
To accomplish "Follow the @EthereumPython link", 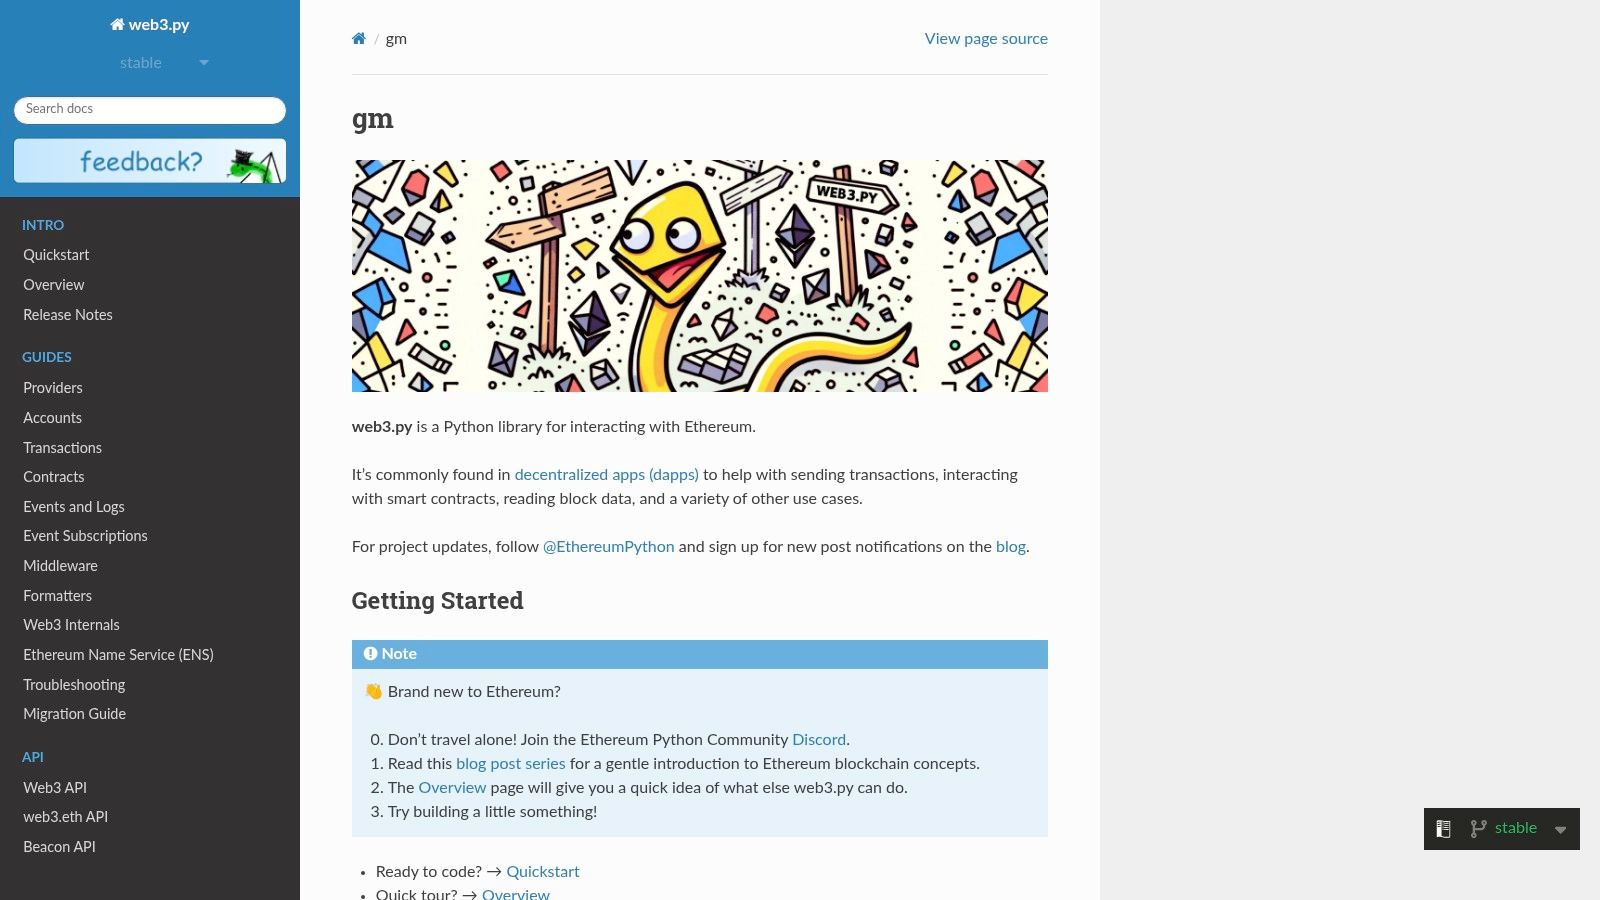I will coord(608,547).
